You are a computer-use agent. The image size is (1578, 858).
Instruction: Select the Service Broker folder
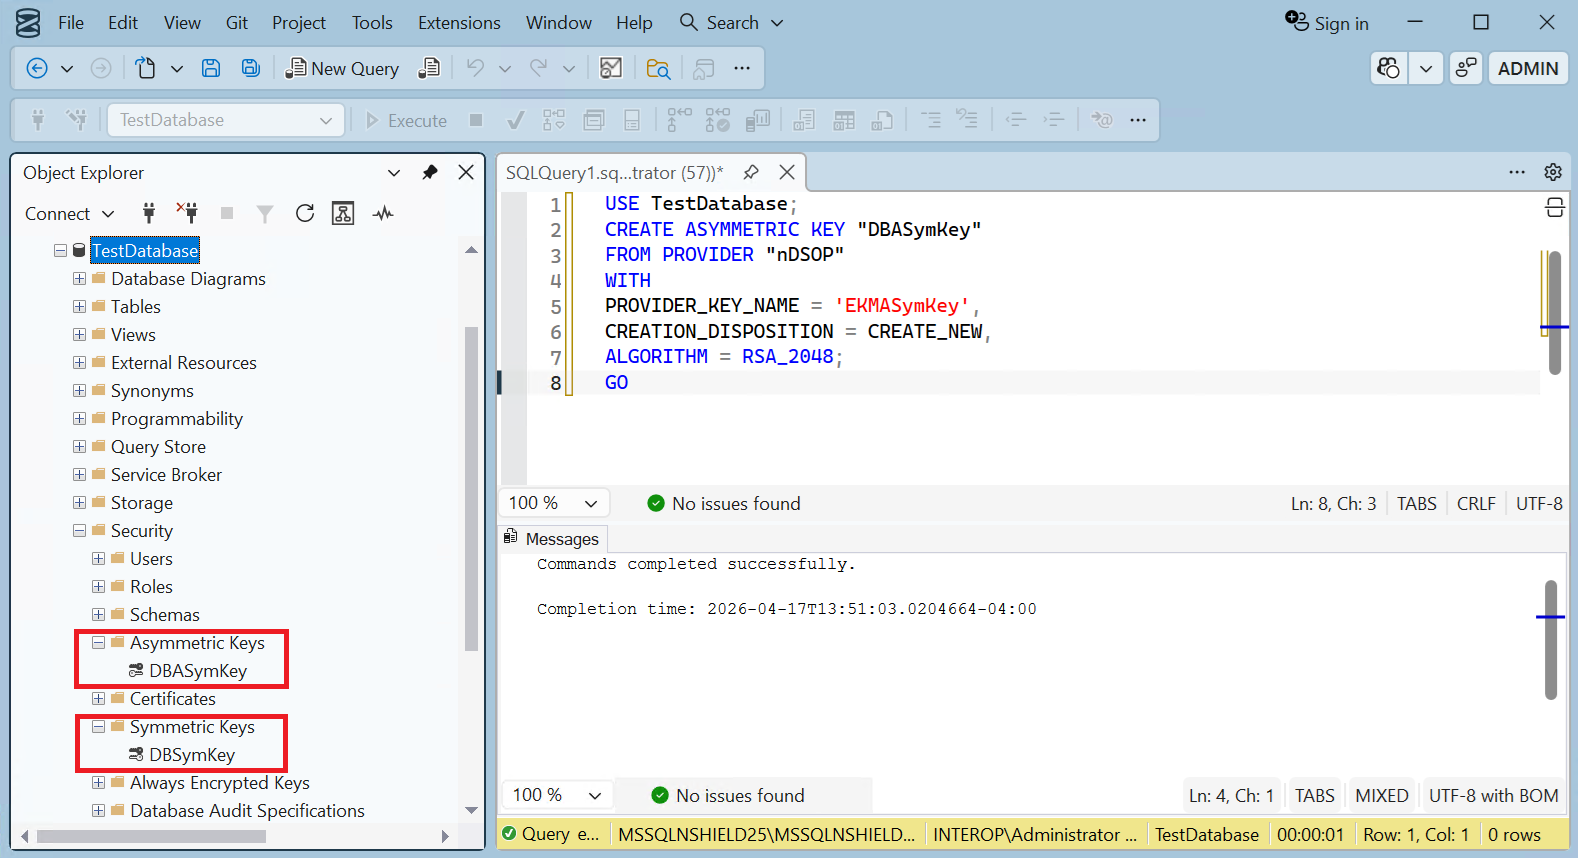(x=166, y=475)
